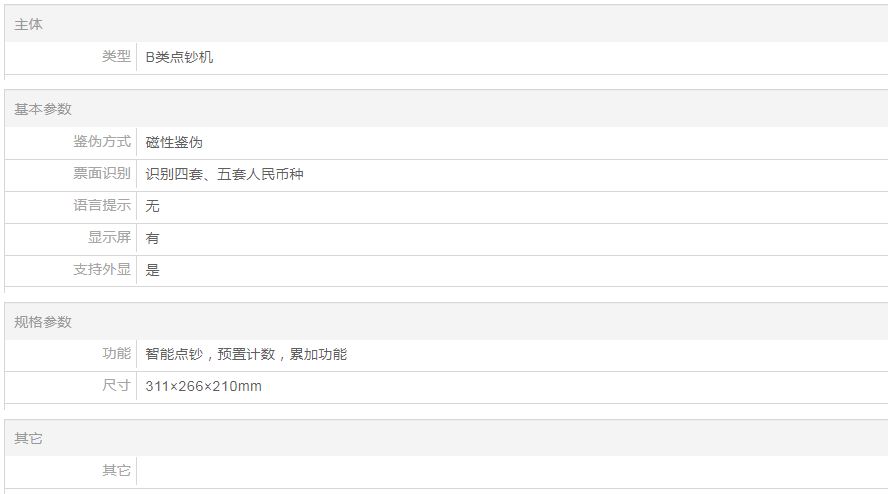This screenshot has height=494, width=894.
Task: Click the gray 其它 section header
Action: 28,438
